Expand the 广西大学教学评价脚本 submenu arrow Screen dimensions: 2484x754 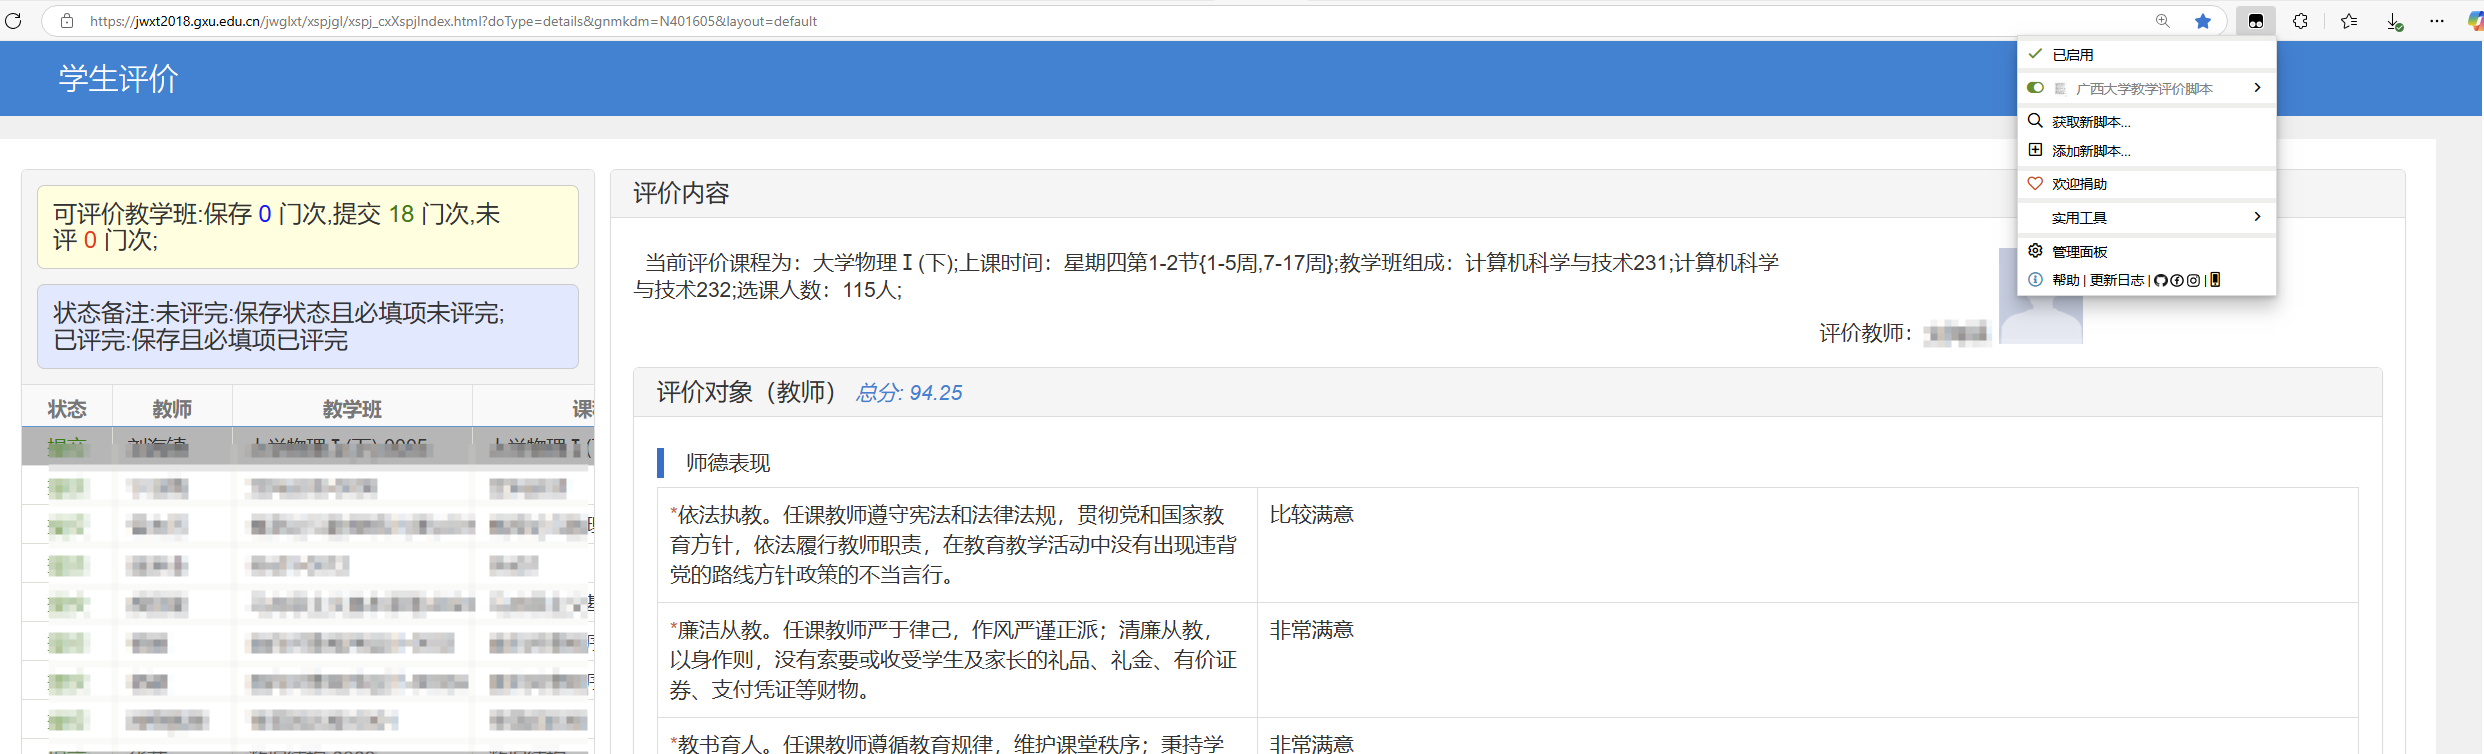2257,88
